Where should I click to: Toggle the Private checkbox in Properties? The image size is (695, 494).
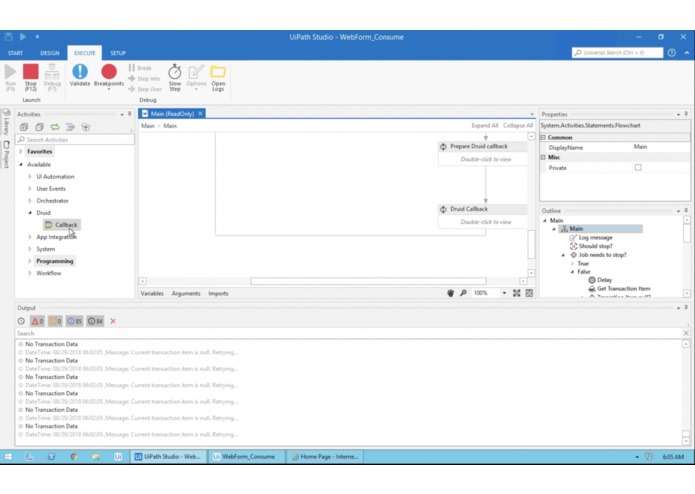click(x=638, y=167)
